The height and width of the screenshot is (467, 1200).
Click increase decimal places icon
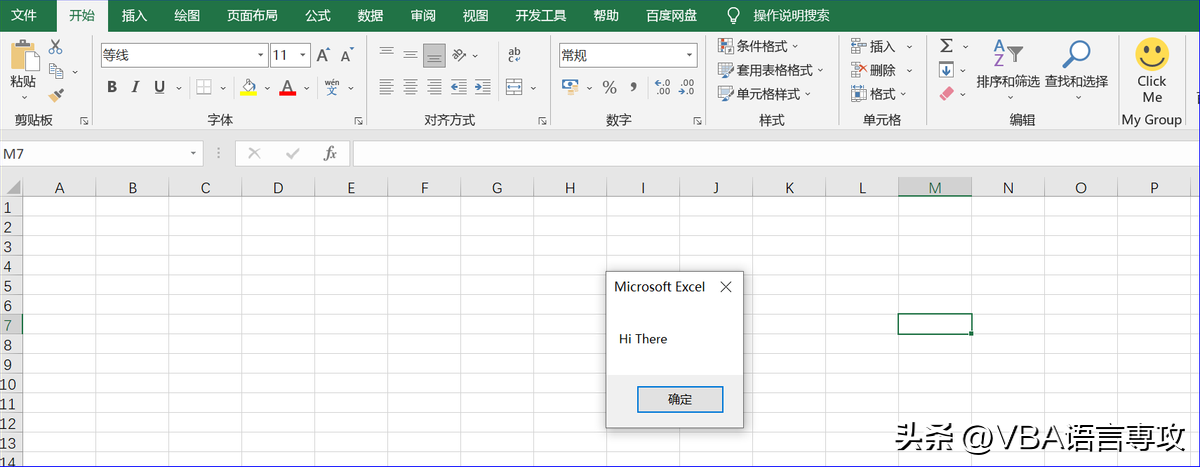tap(661, 87)
